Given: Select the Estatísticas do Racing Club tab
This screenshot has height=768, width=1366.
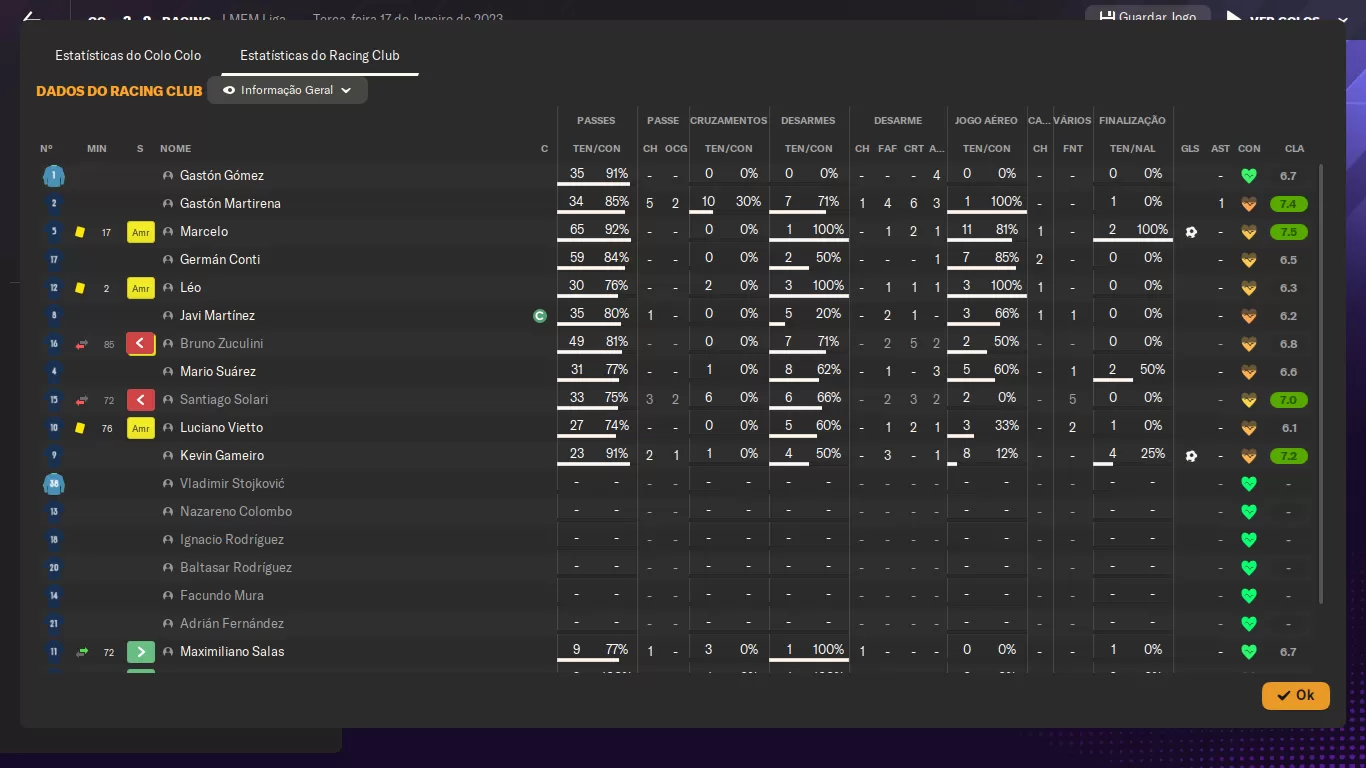Looking at the screenshot, I should point(319,56).
